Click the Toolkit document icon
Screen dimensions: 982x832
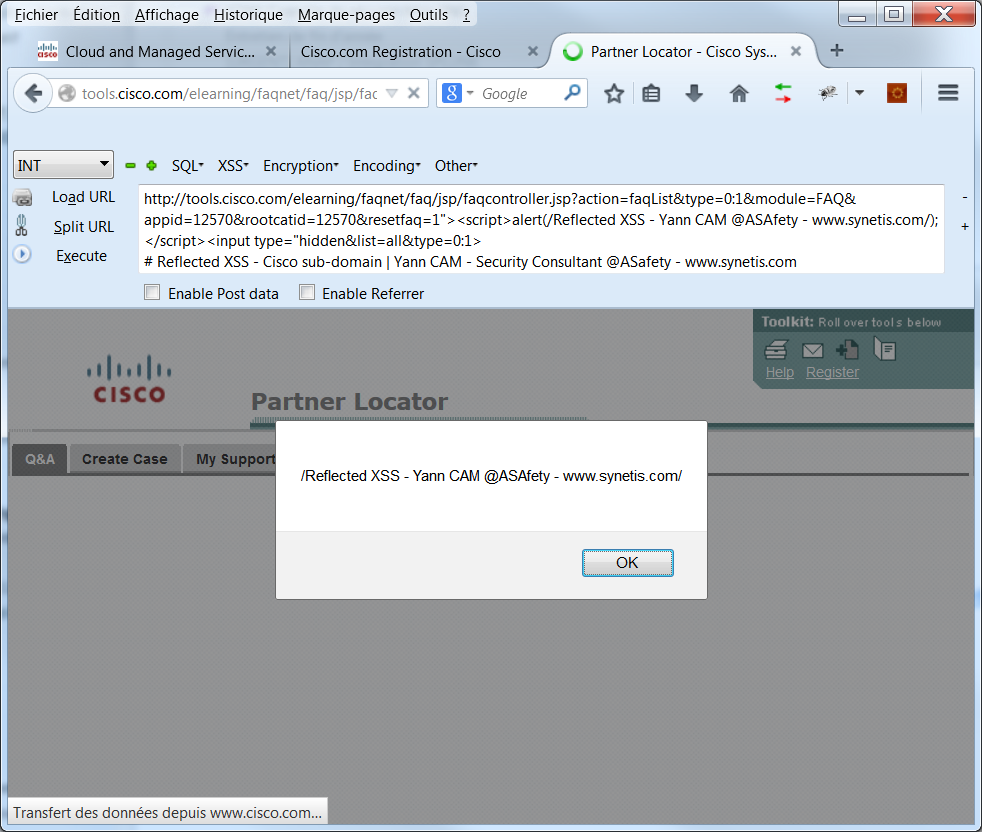pyautogui.click(x=886, y=349)
